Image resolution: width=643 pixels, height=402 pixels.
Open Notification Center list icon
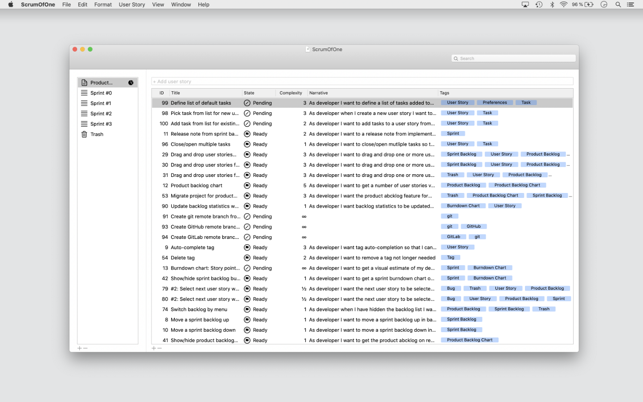[631, 5]
